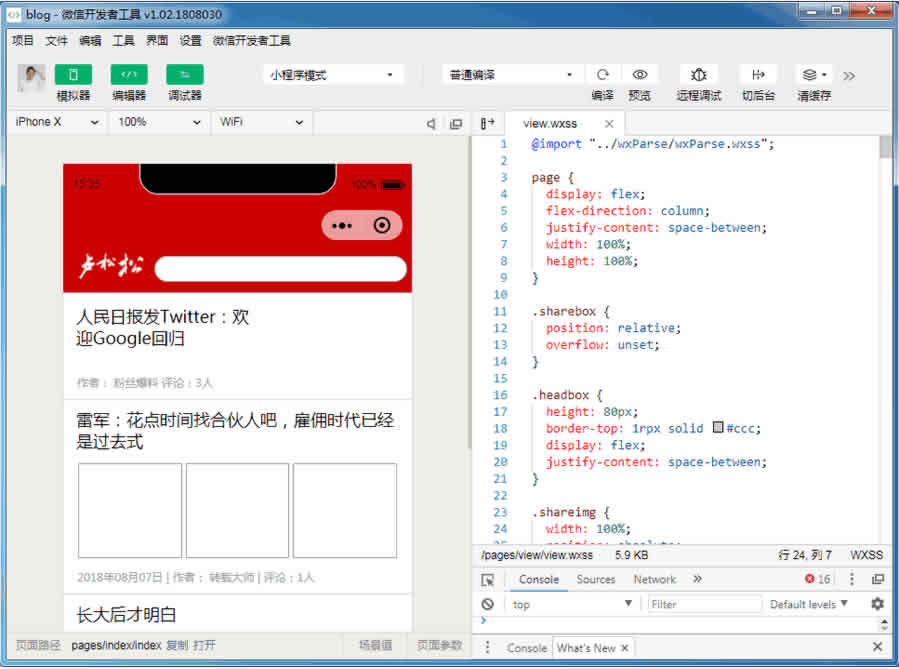Open article 人民日报发Twitter：欢迎Google回归
The height and width of the screenshot is (669, 899).
(163, 327)
